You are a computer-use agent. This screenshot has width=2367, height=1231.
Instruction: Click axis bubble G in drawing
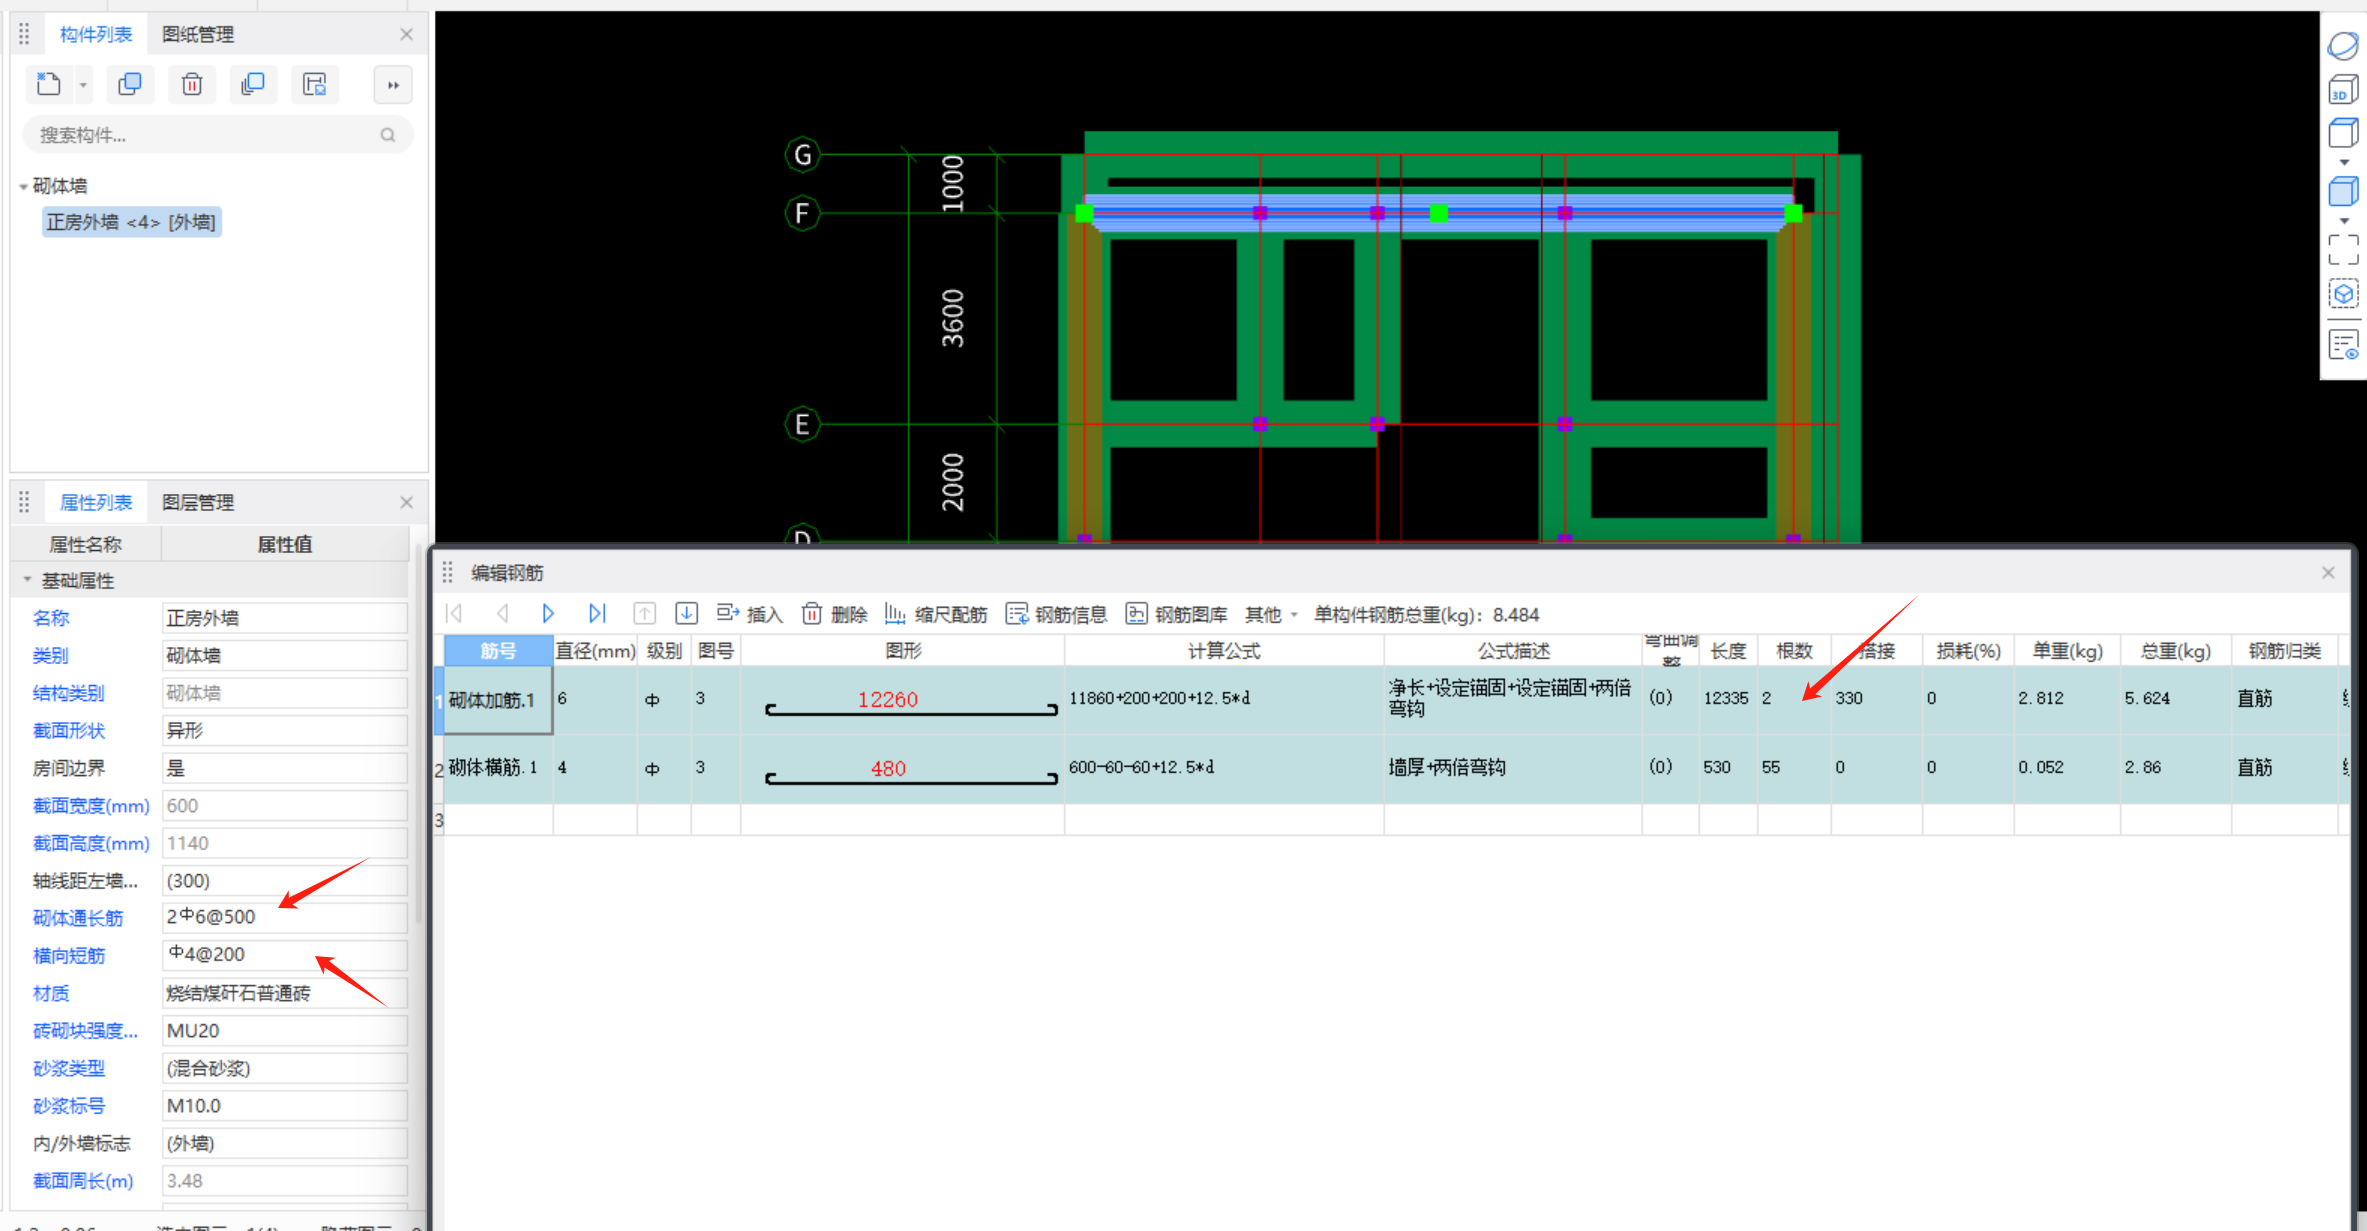click(802, 155)
